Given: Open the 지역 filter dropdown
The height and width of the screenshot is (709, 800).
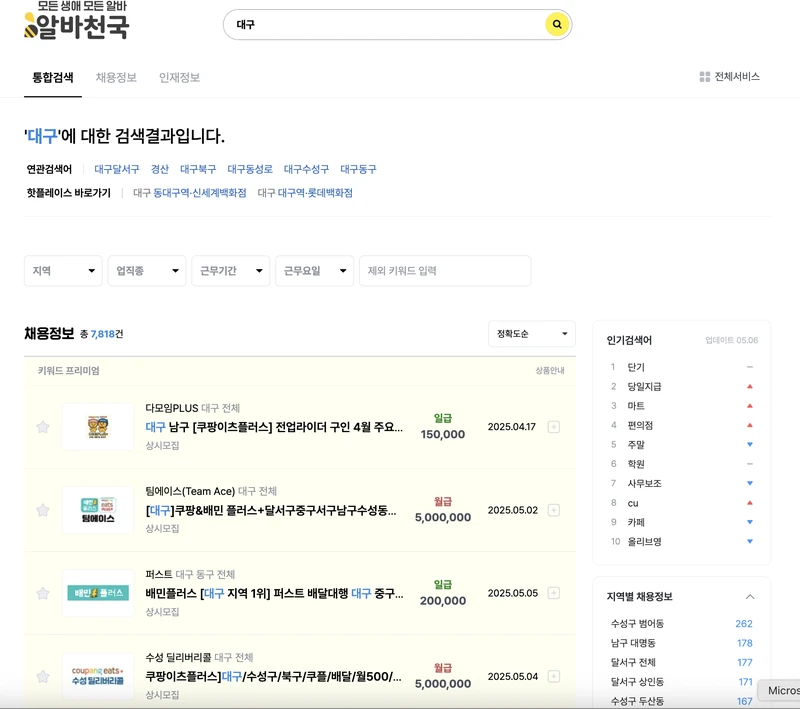Looking at the screenshot, I should pyautogui.click(x=63, y=270).
